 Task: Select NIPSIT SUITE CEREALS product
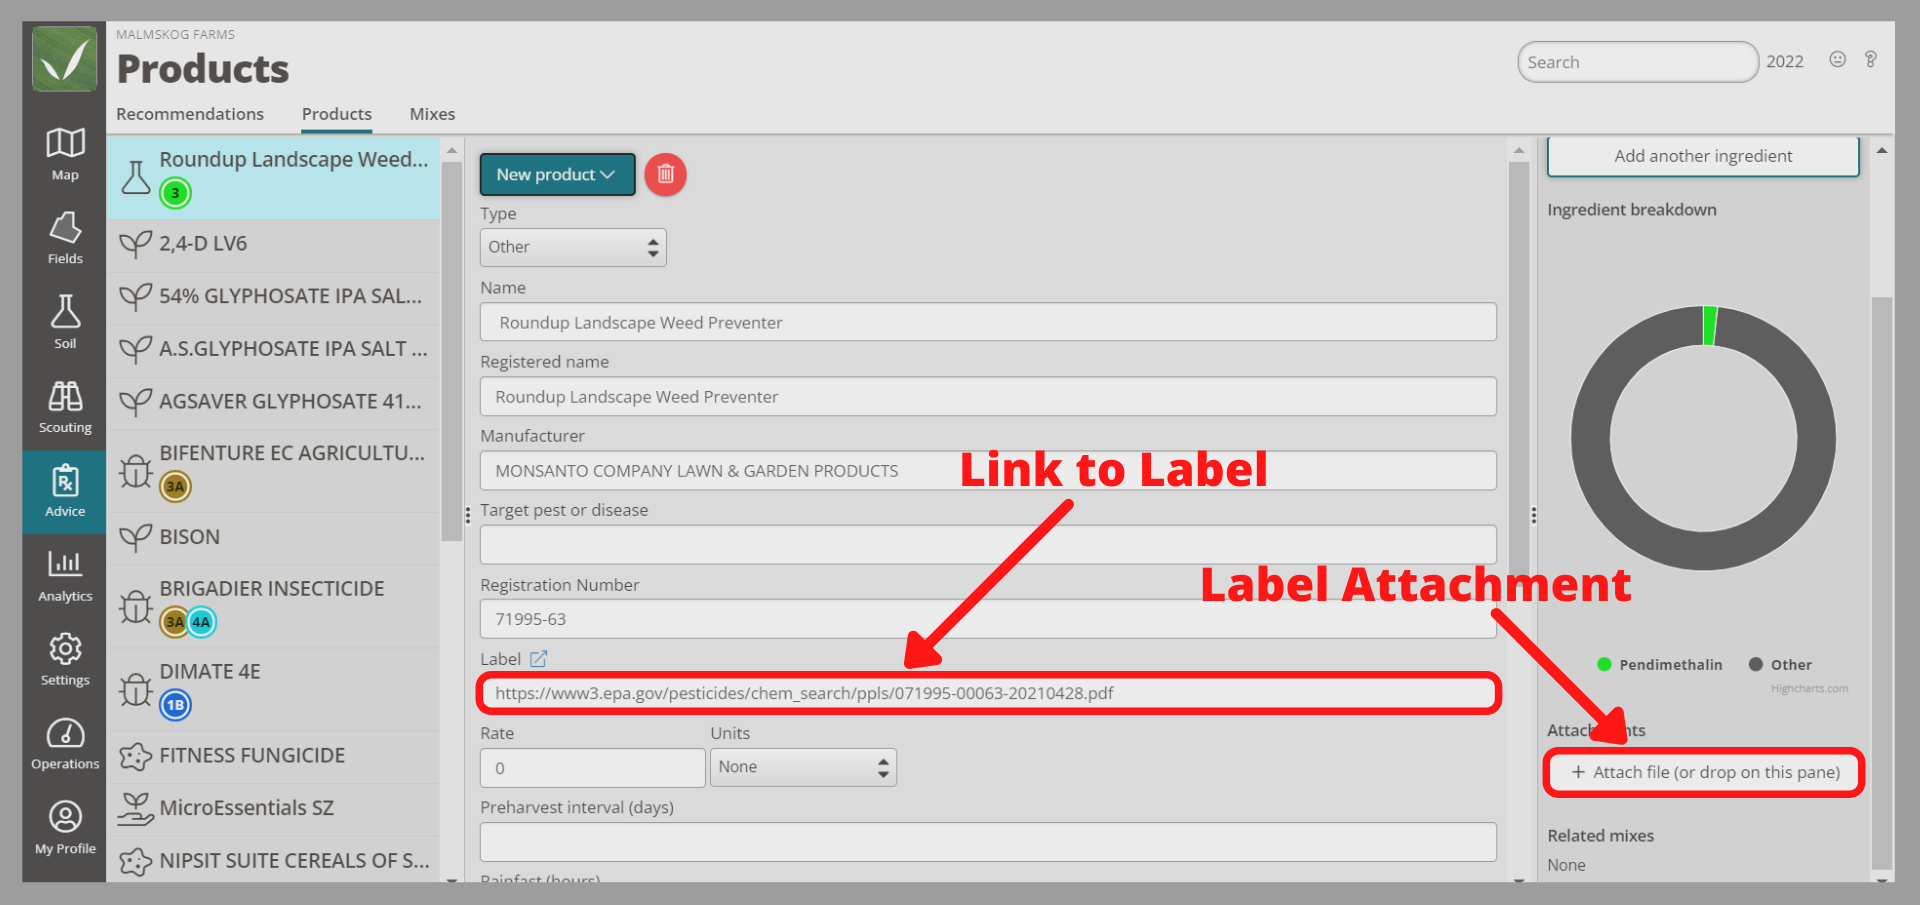[273, 860]
